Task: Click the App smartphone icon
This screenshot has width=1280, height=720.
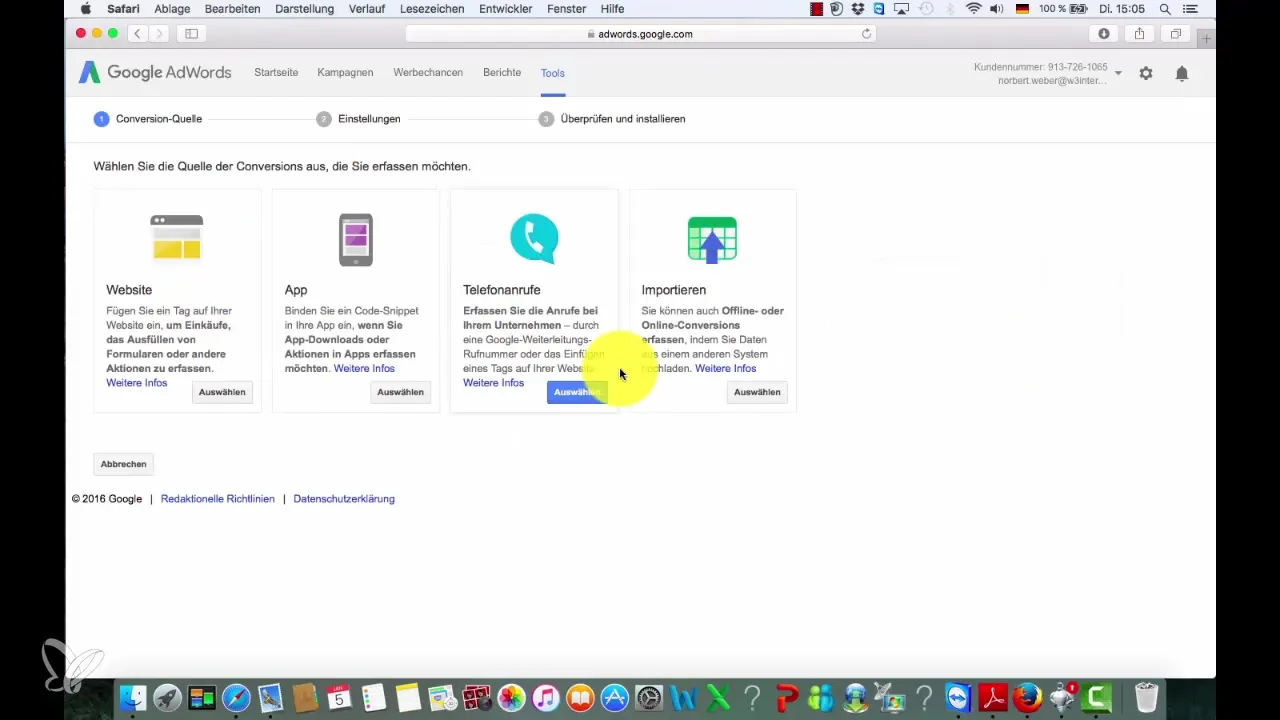Action: pyautogui.click(x=355, y=239)
